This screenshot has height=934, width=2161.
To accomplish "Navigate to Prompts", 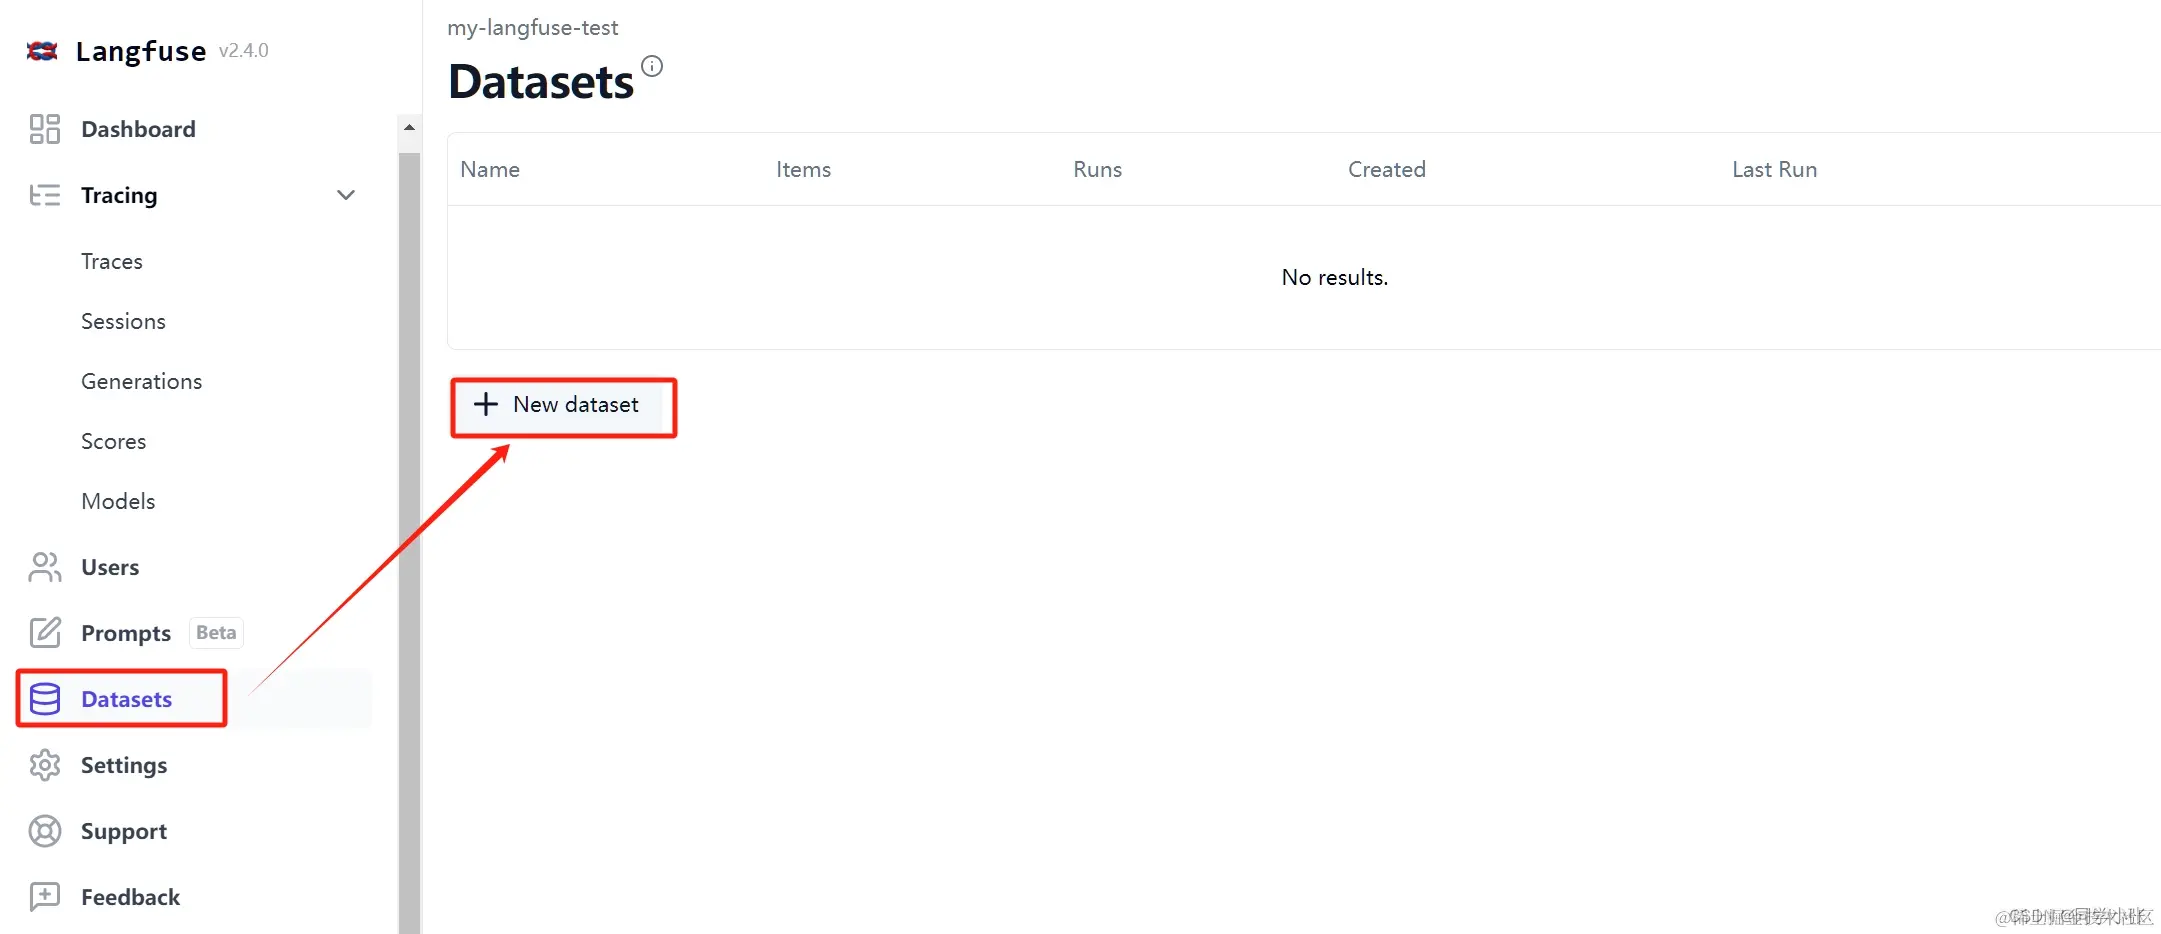I will (x=126, y=633).
